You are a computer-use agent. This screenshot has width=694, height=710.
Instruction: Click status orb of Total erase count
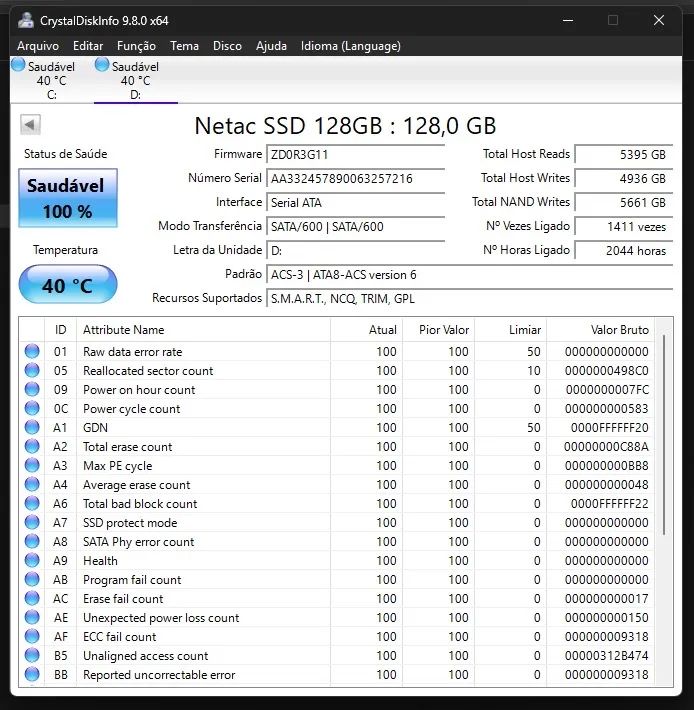[32, 446]
